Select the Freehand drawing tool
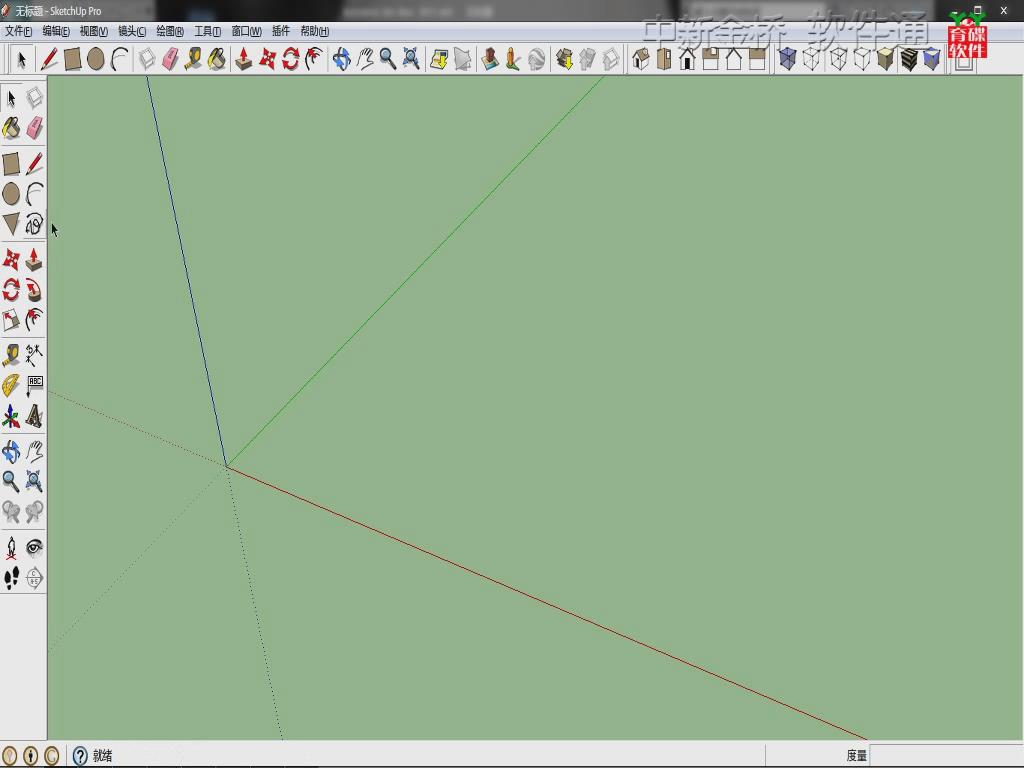The image size is (1024, 768). click(34, 224)
